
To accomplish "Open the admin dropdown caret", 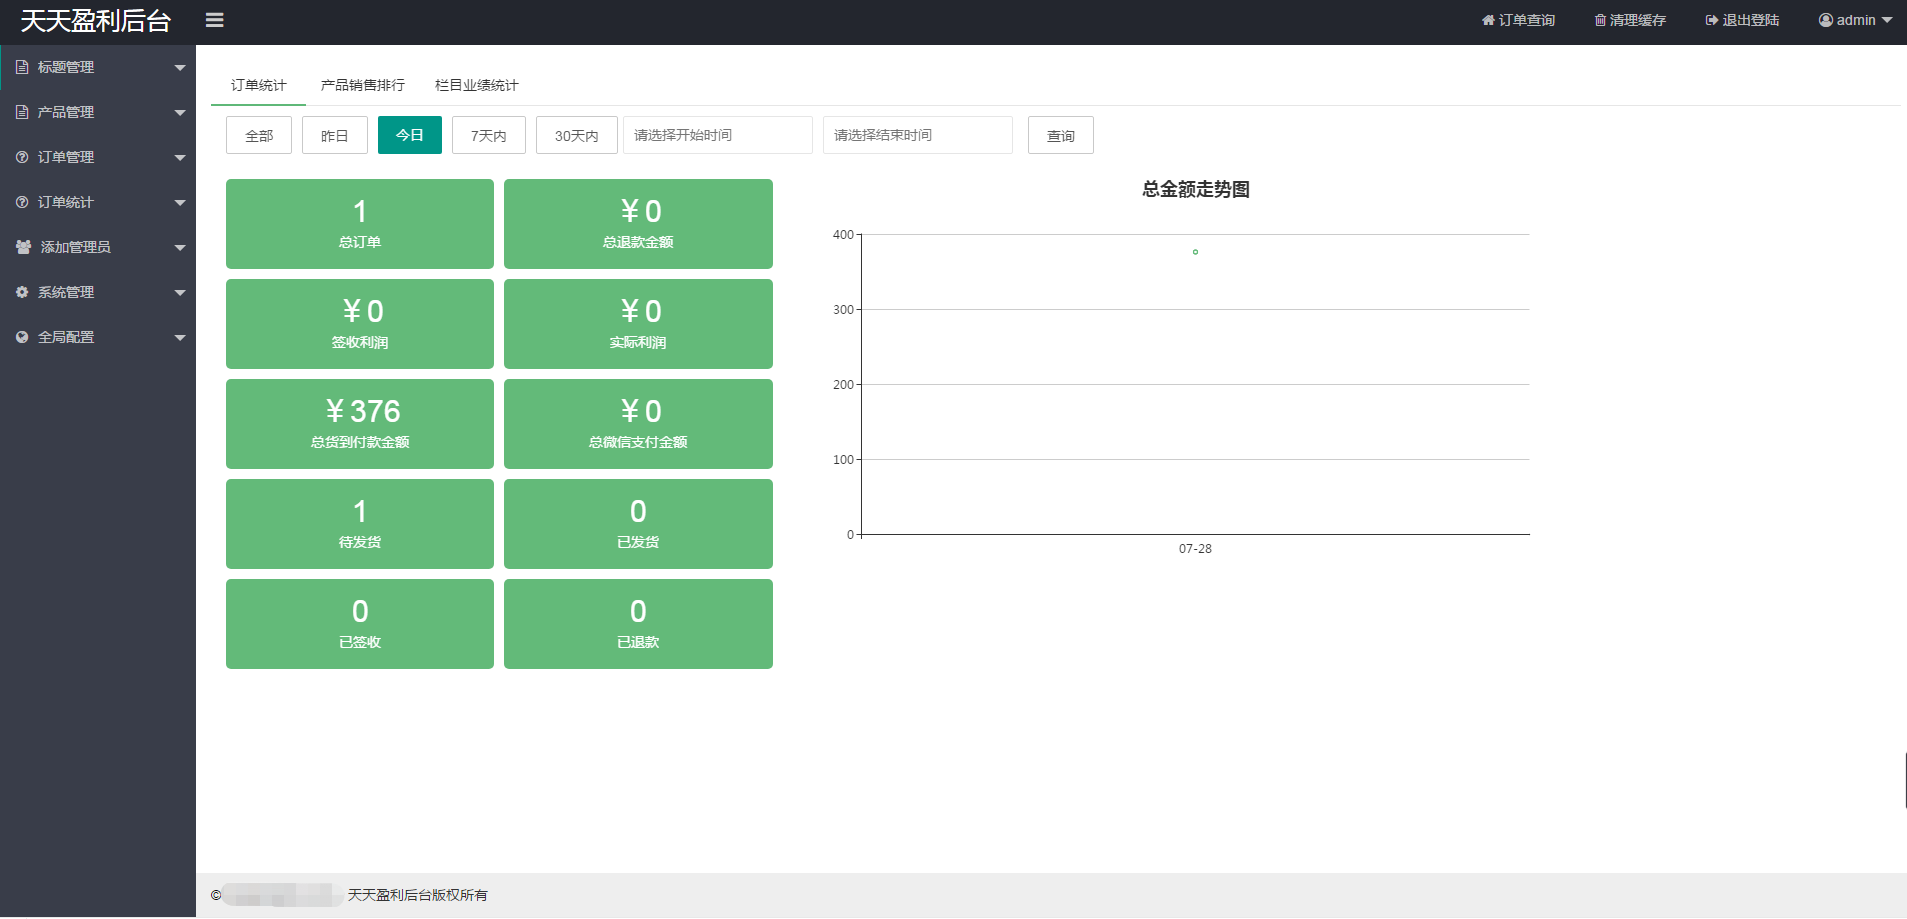I will click(x=1887, y=20).
